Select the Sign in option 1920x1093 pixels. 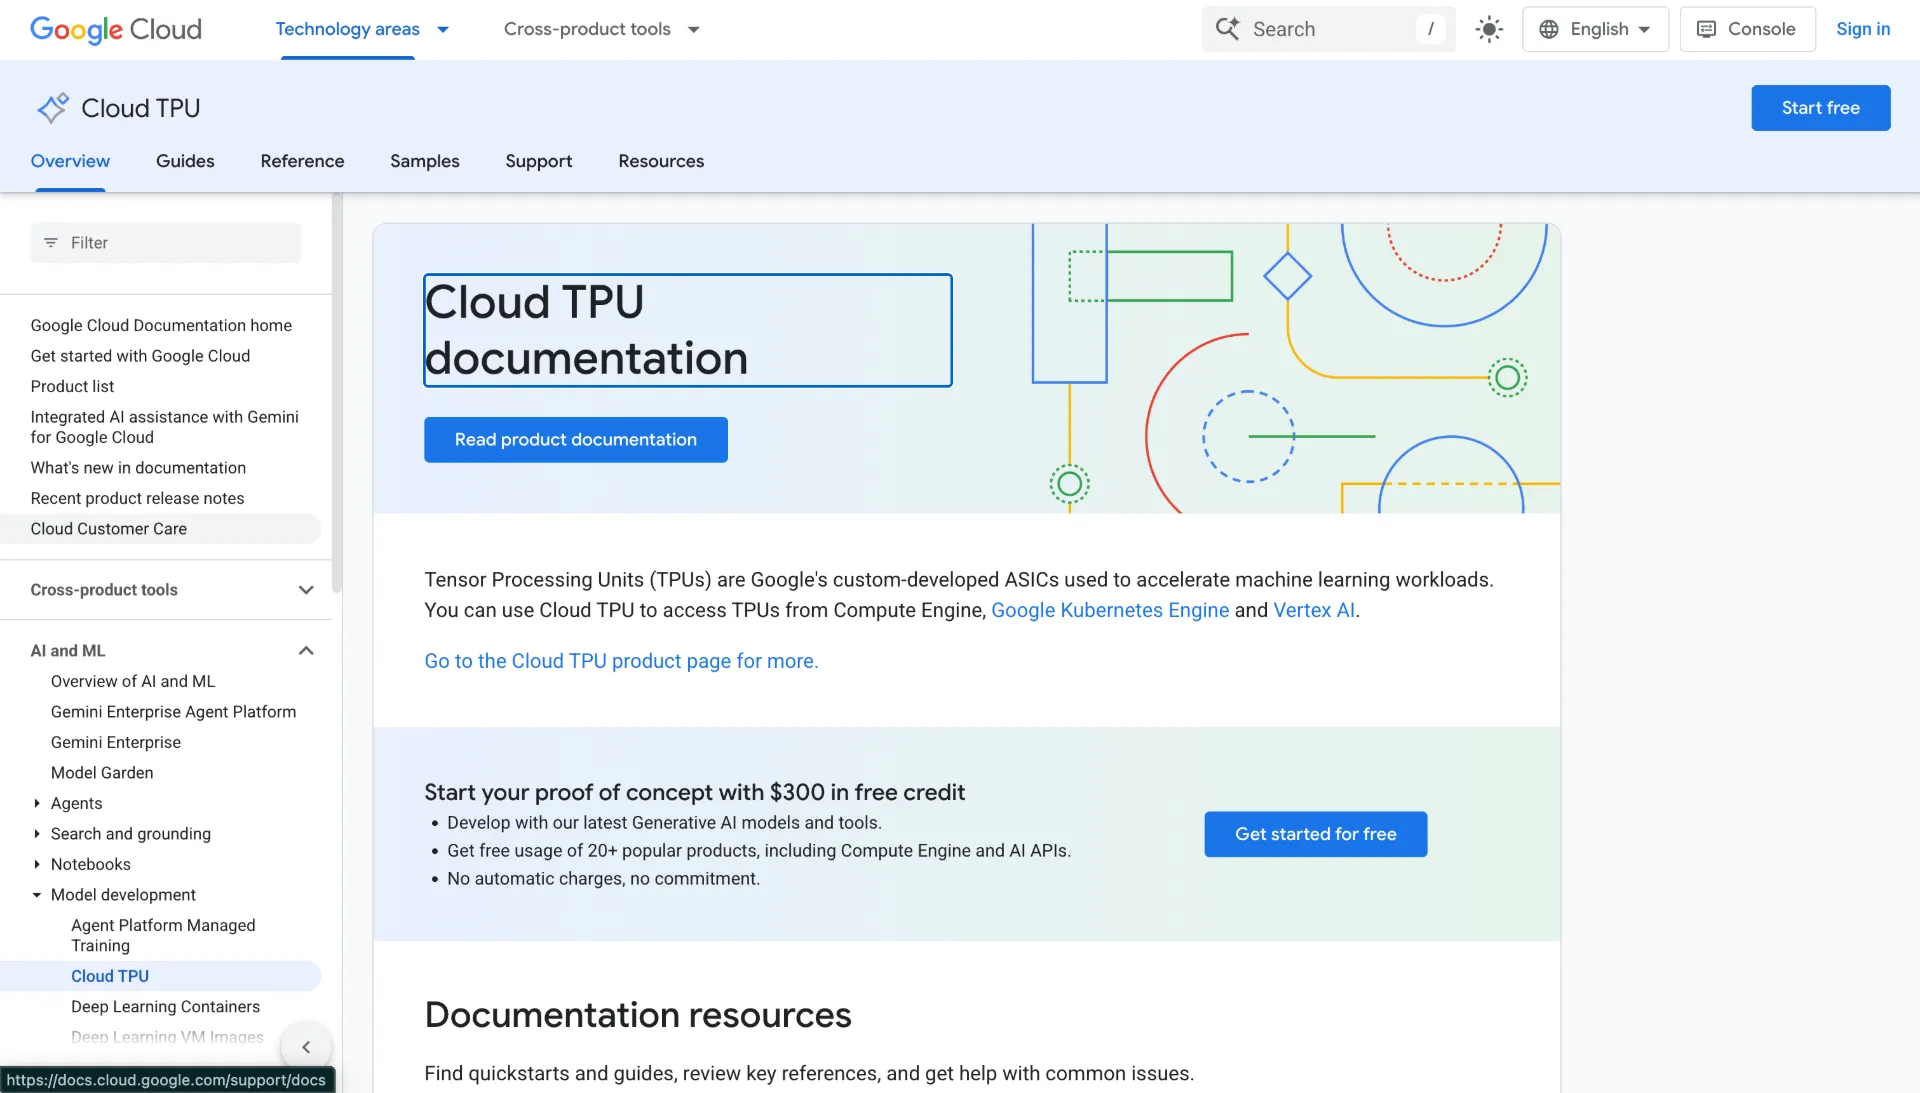[x=1862, y=29]
